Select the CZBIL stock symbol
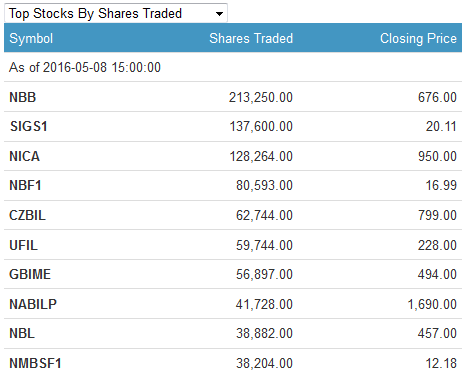This screenshot has height=374, width=474. [27, 215]
